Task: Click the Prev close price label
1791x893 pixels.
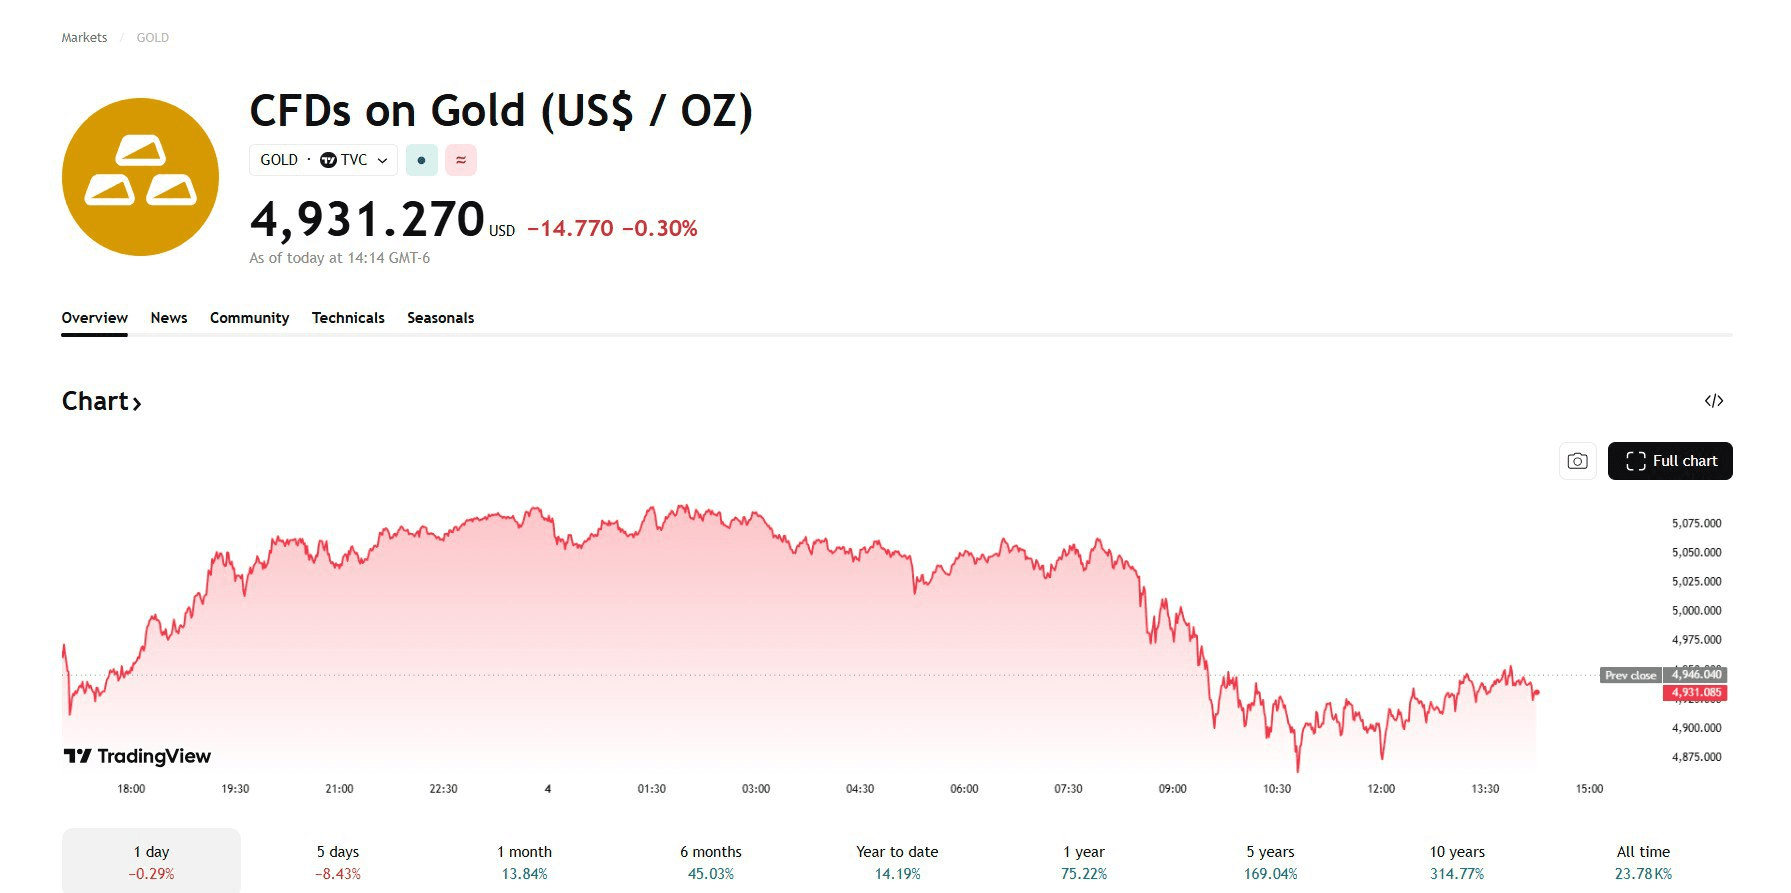Action: [x=1630, y=675]
